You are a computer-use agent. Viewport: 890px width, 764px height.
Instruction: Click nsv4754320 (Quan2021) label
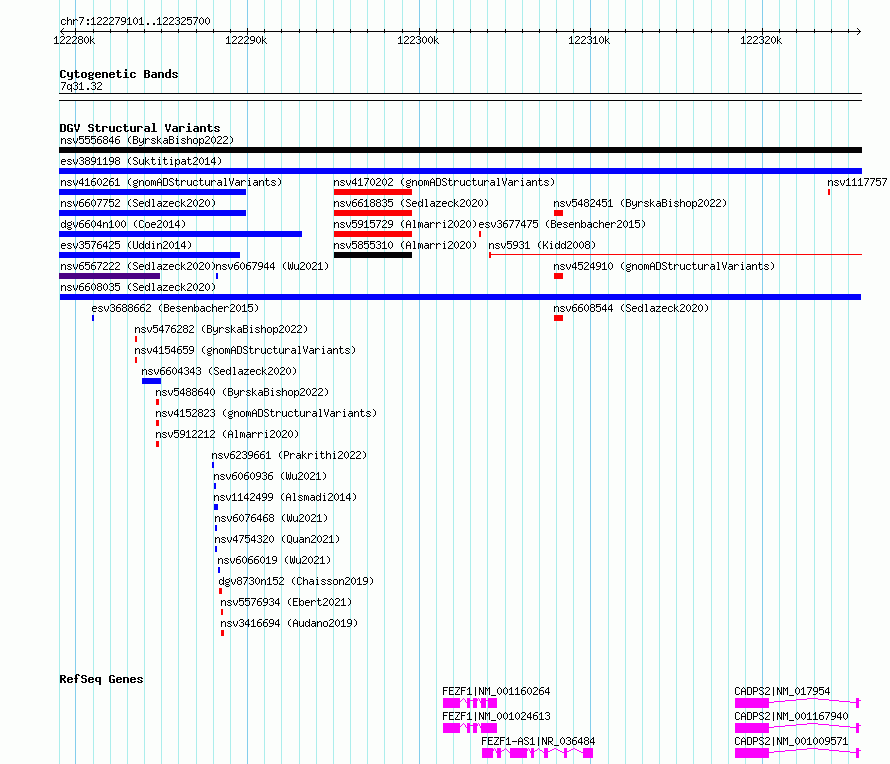click(277, 539)
